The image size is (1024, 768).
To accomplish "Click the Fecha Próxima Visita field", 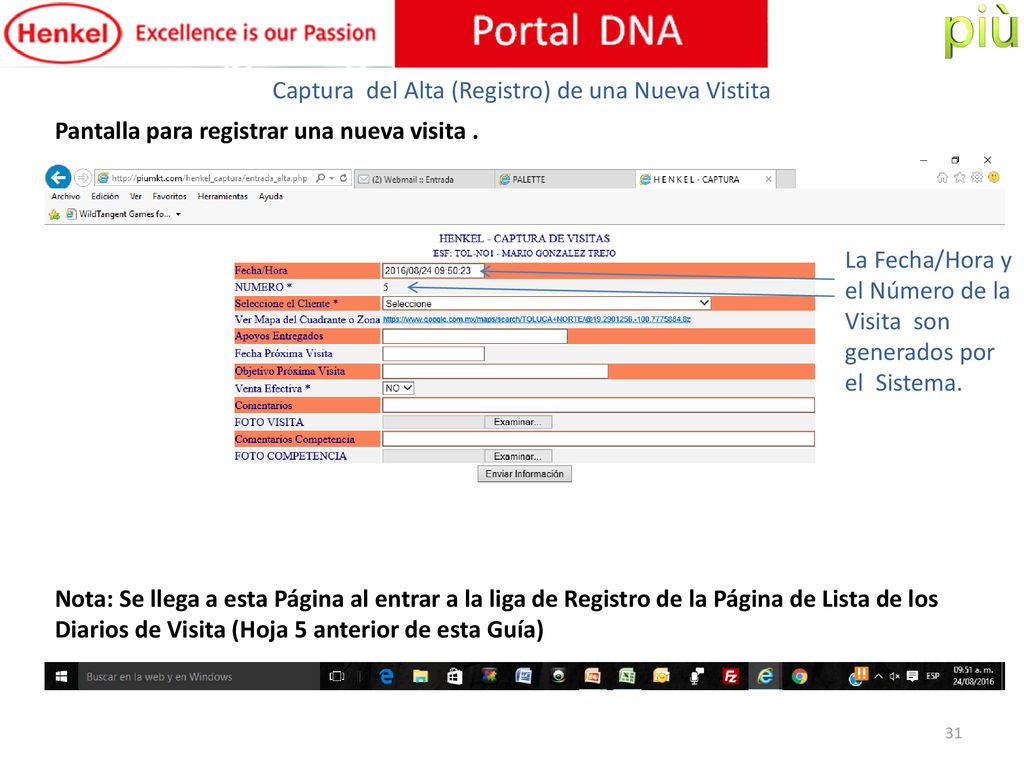I will click(434, 353).
